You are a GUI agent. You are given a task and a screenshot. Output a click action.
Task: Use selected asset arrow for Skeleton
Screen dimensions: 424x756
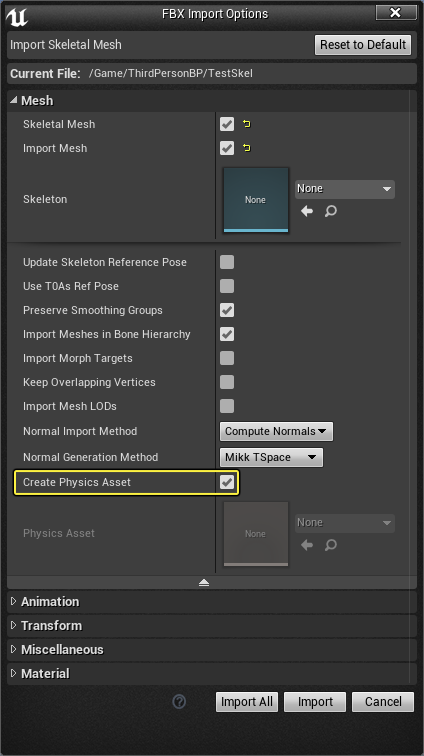[307, 211]
